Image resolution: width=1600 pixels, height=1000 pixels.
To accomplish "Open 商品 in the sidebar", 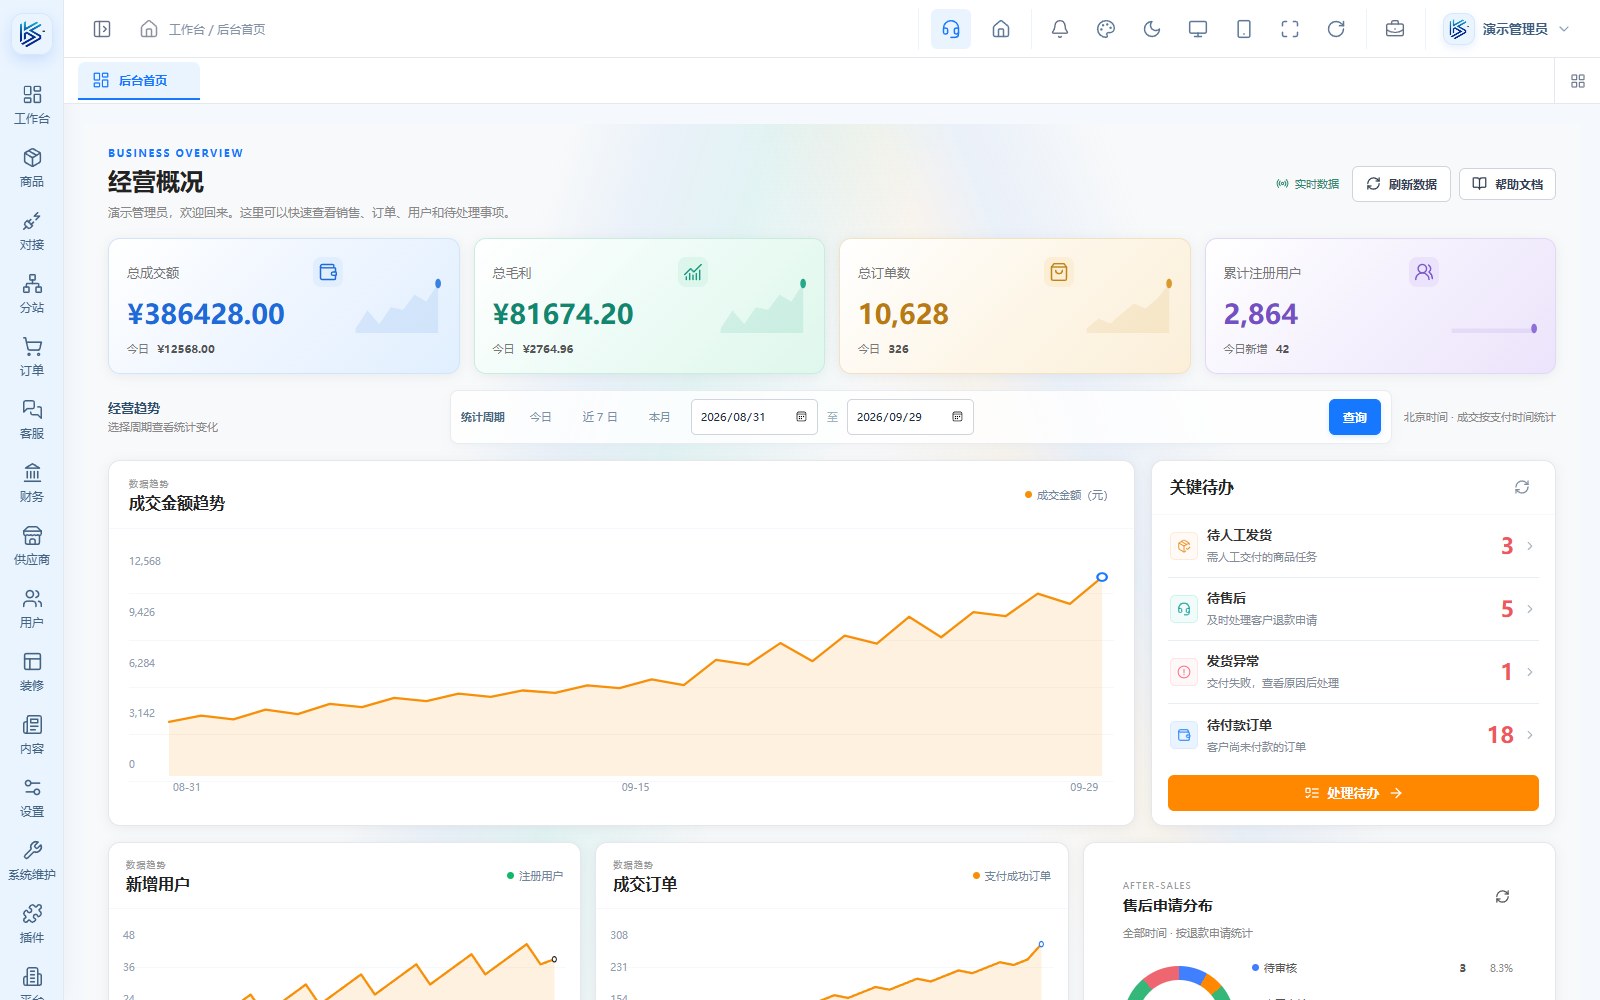I will pos(32,168).
